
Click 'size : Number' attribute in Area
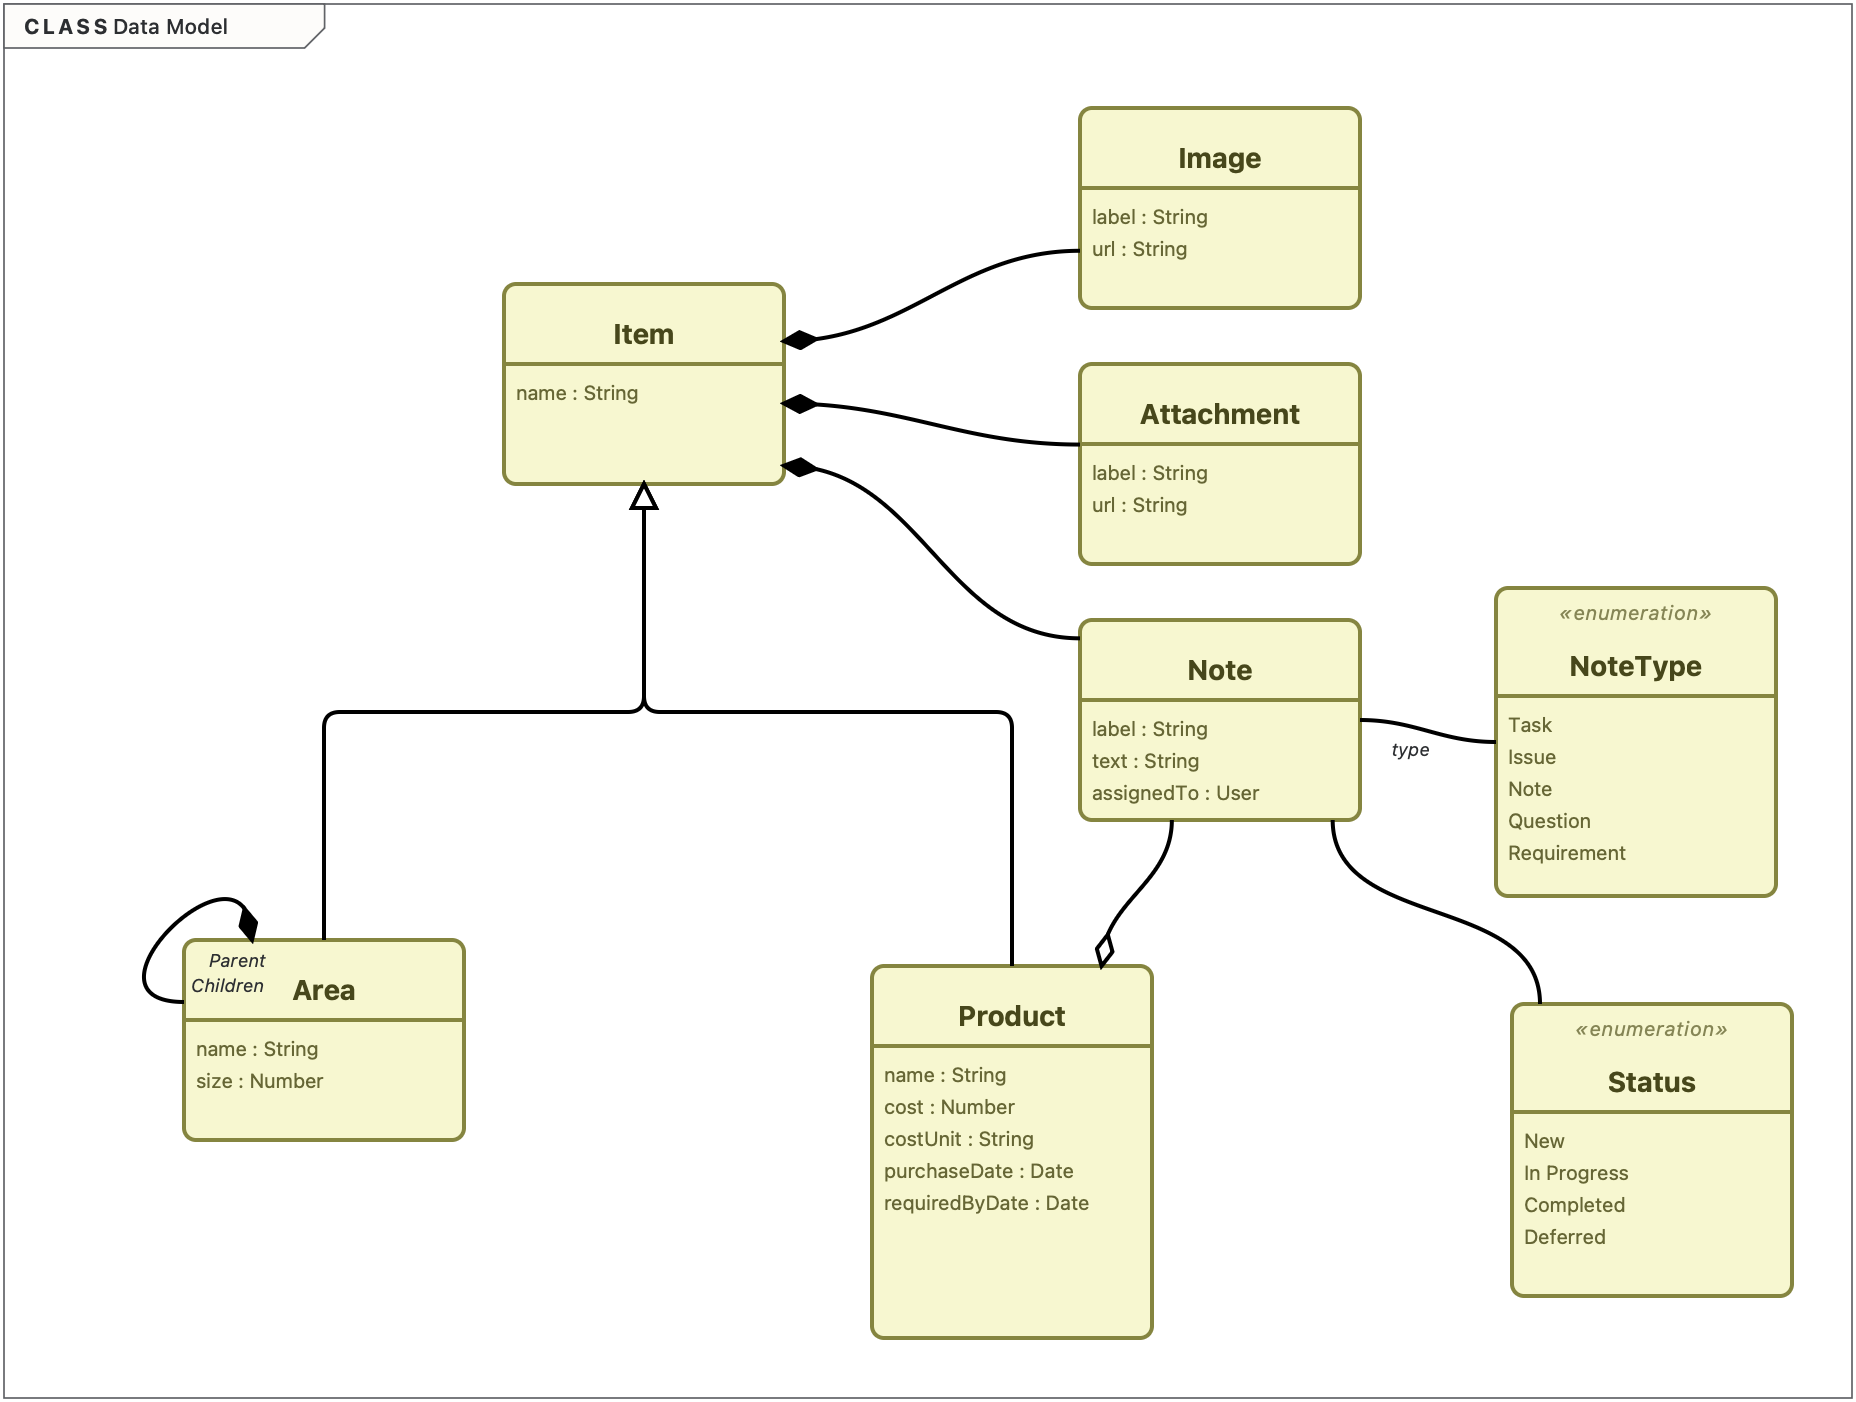click(x=259, y=1081)
